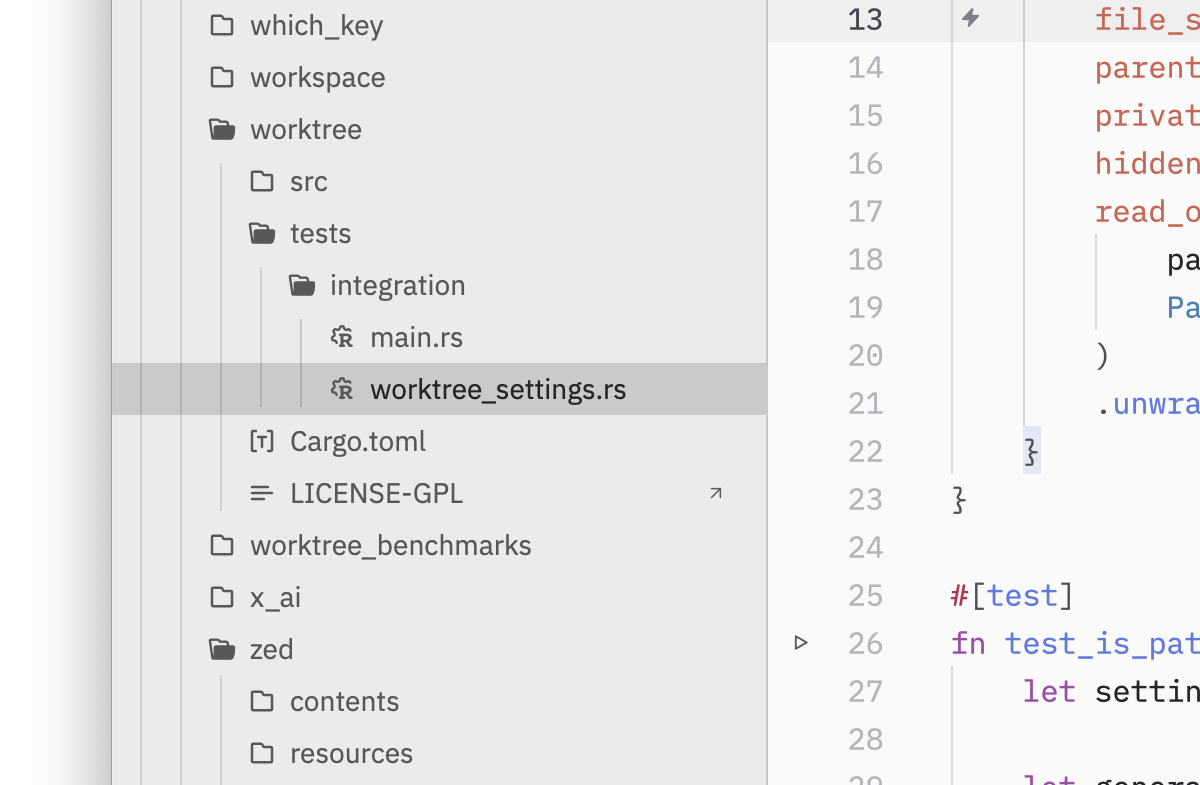Open LICENSE-GPL with the external link arrow
This screenshot has width=1200, height=785.
pyautogui.click(x=716, y=493)
